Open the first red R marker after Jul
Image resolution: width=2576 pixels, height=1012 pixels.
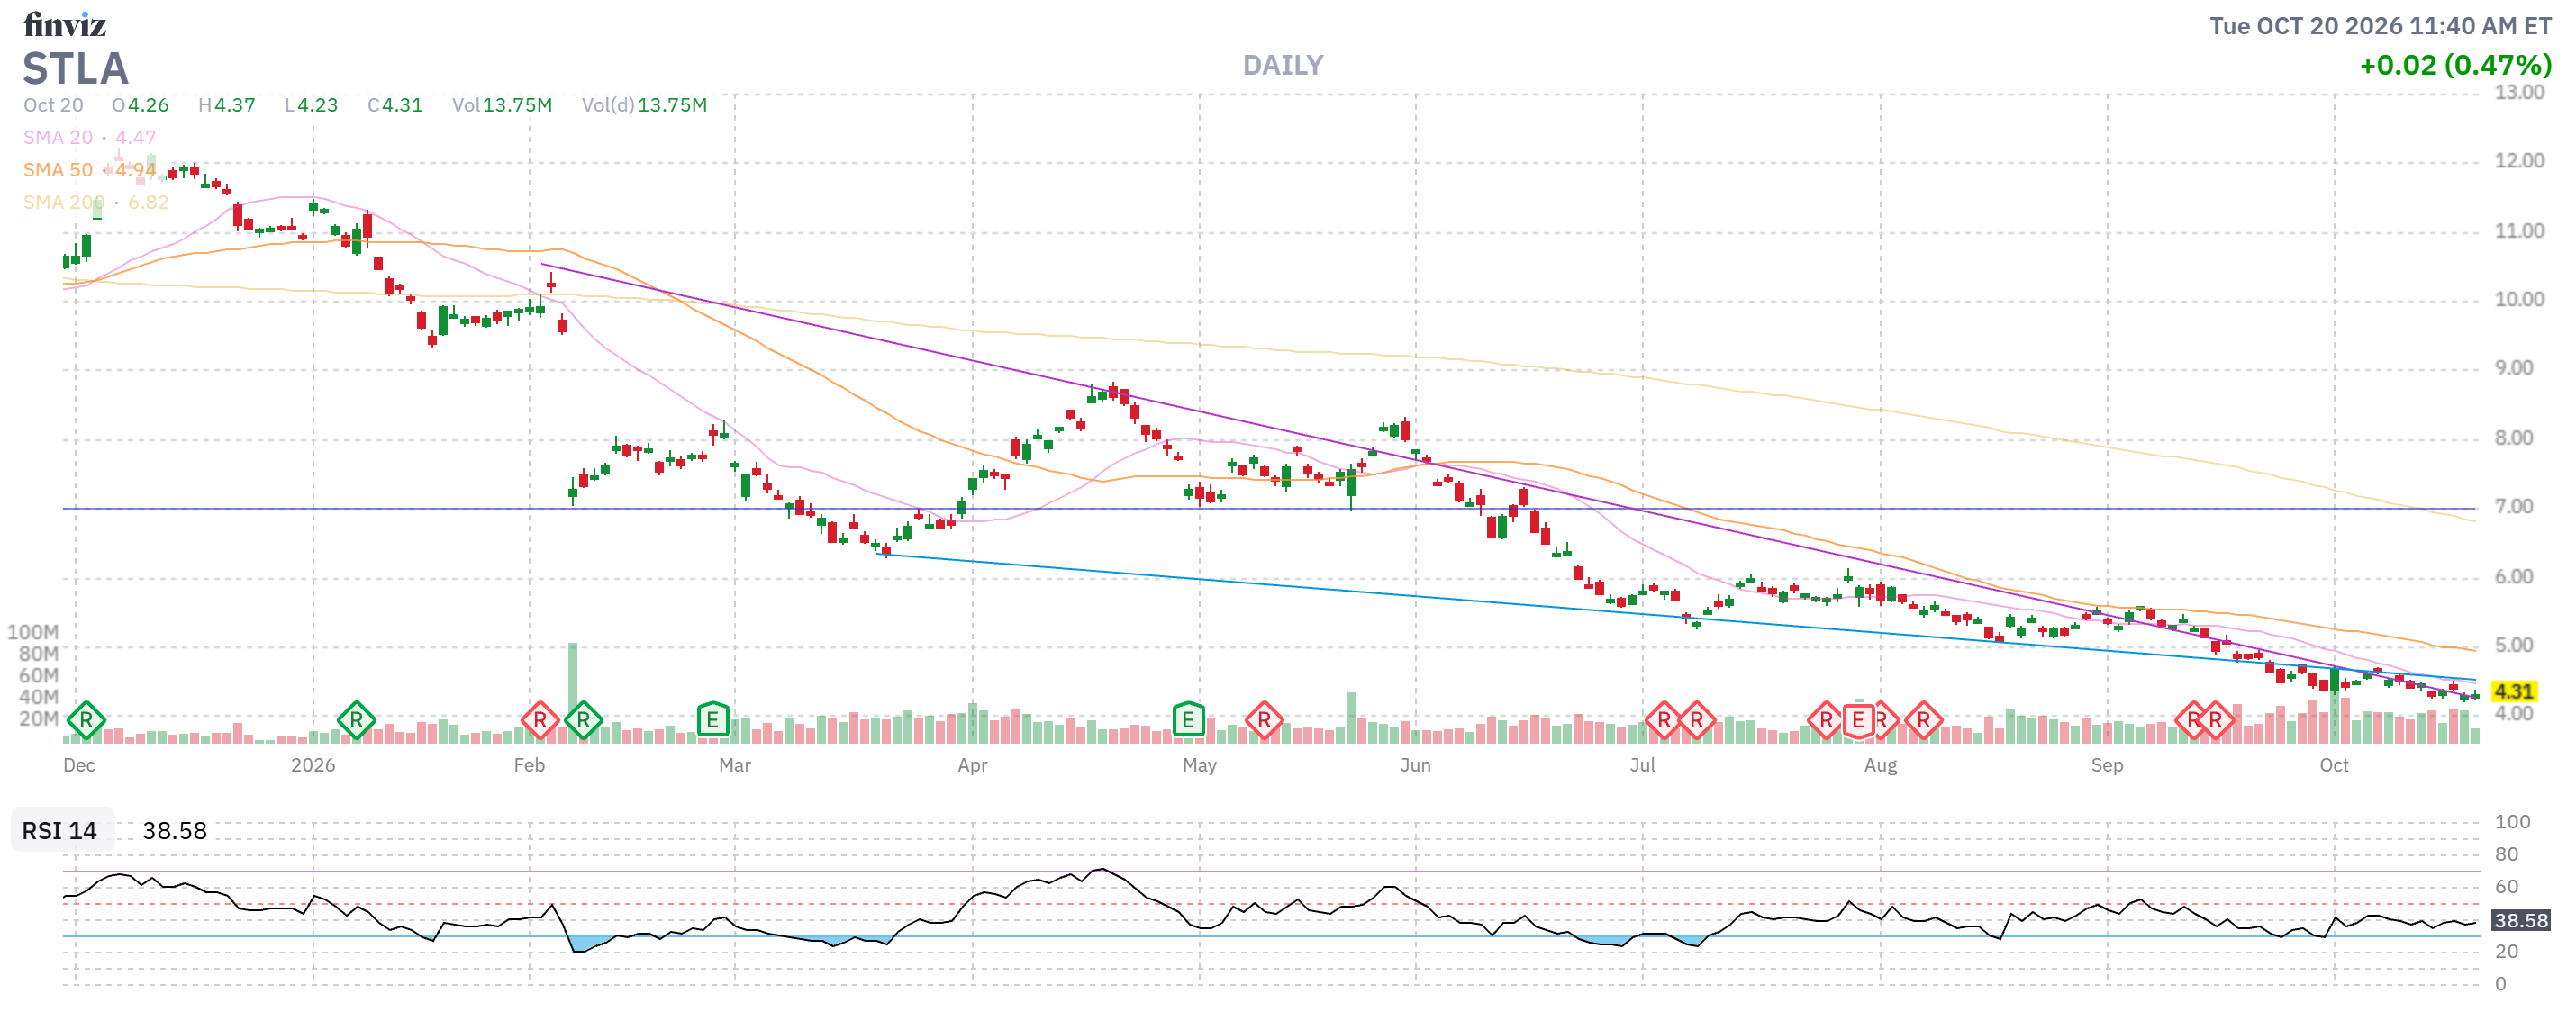coord(1664,720)
